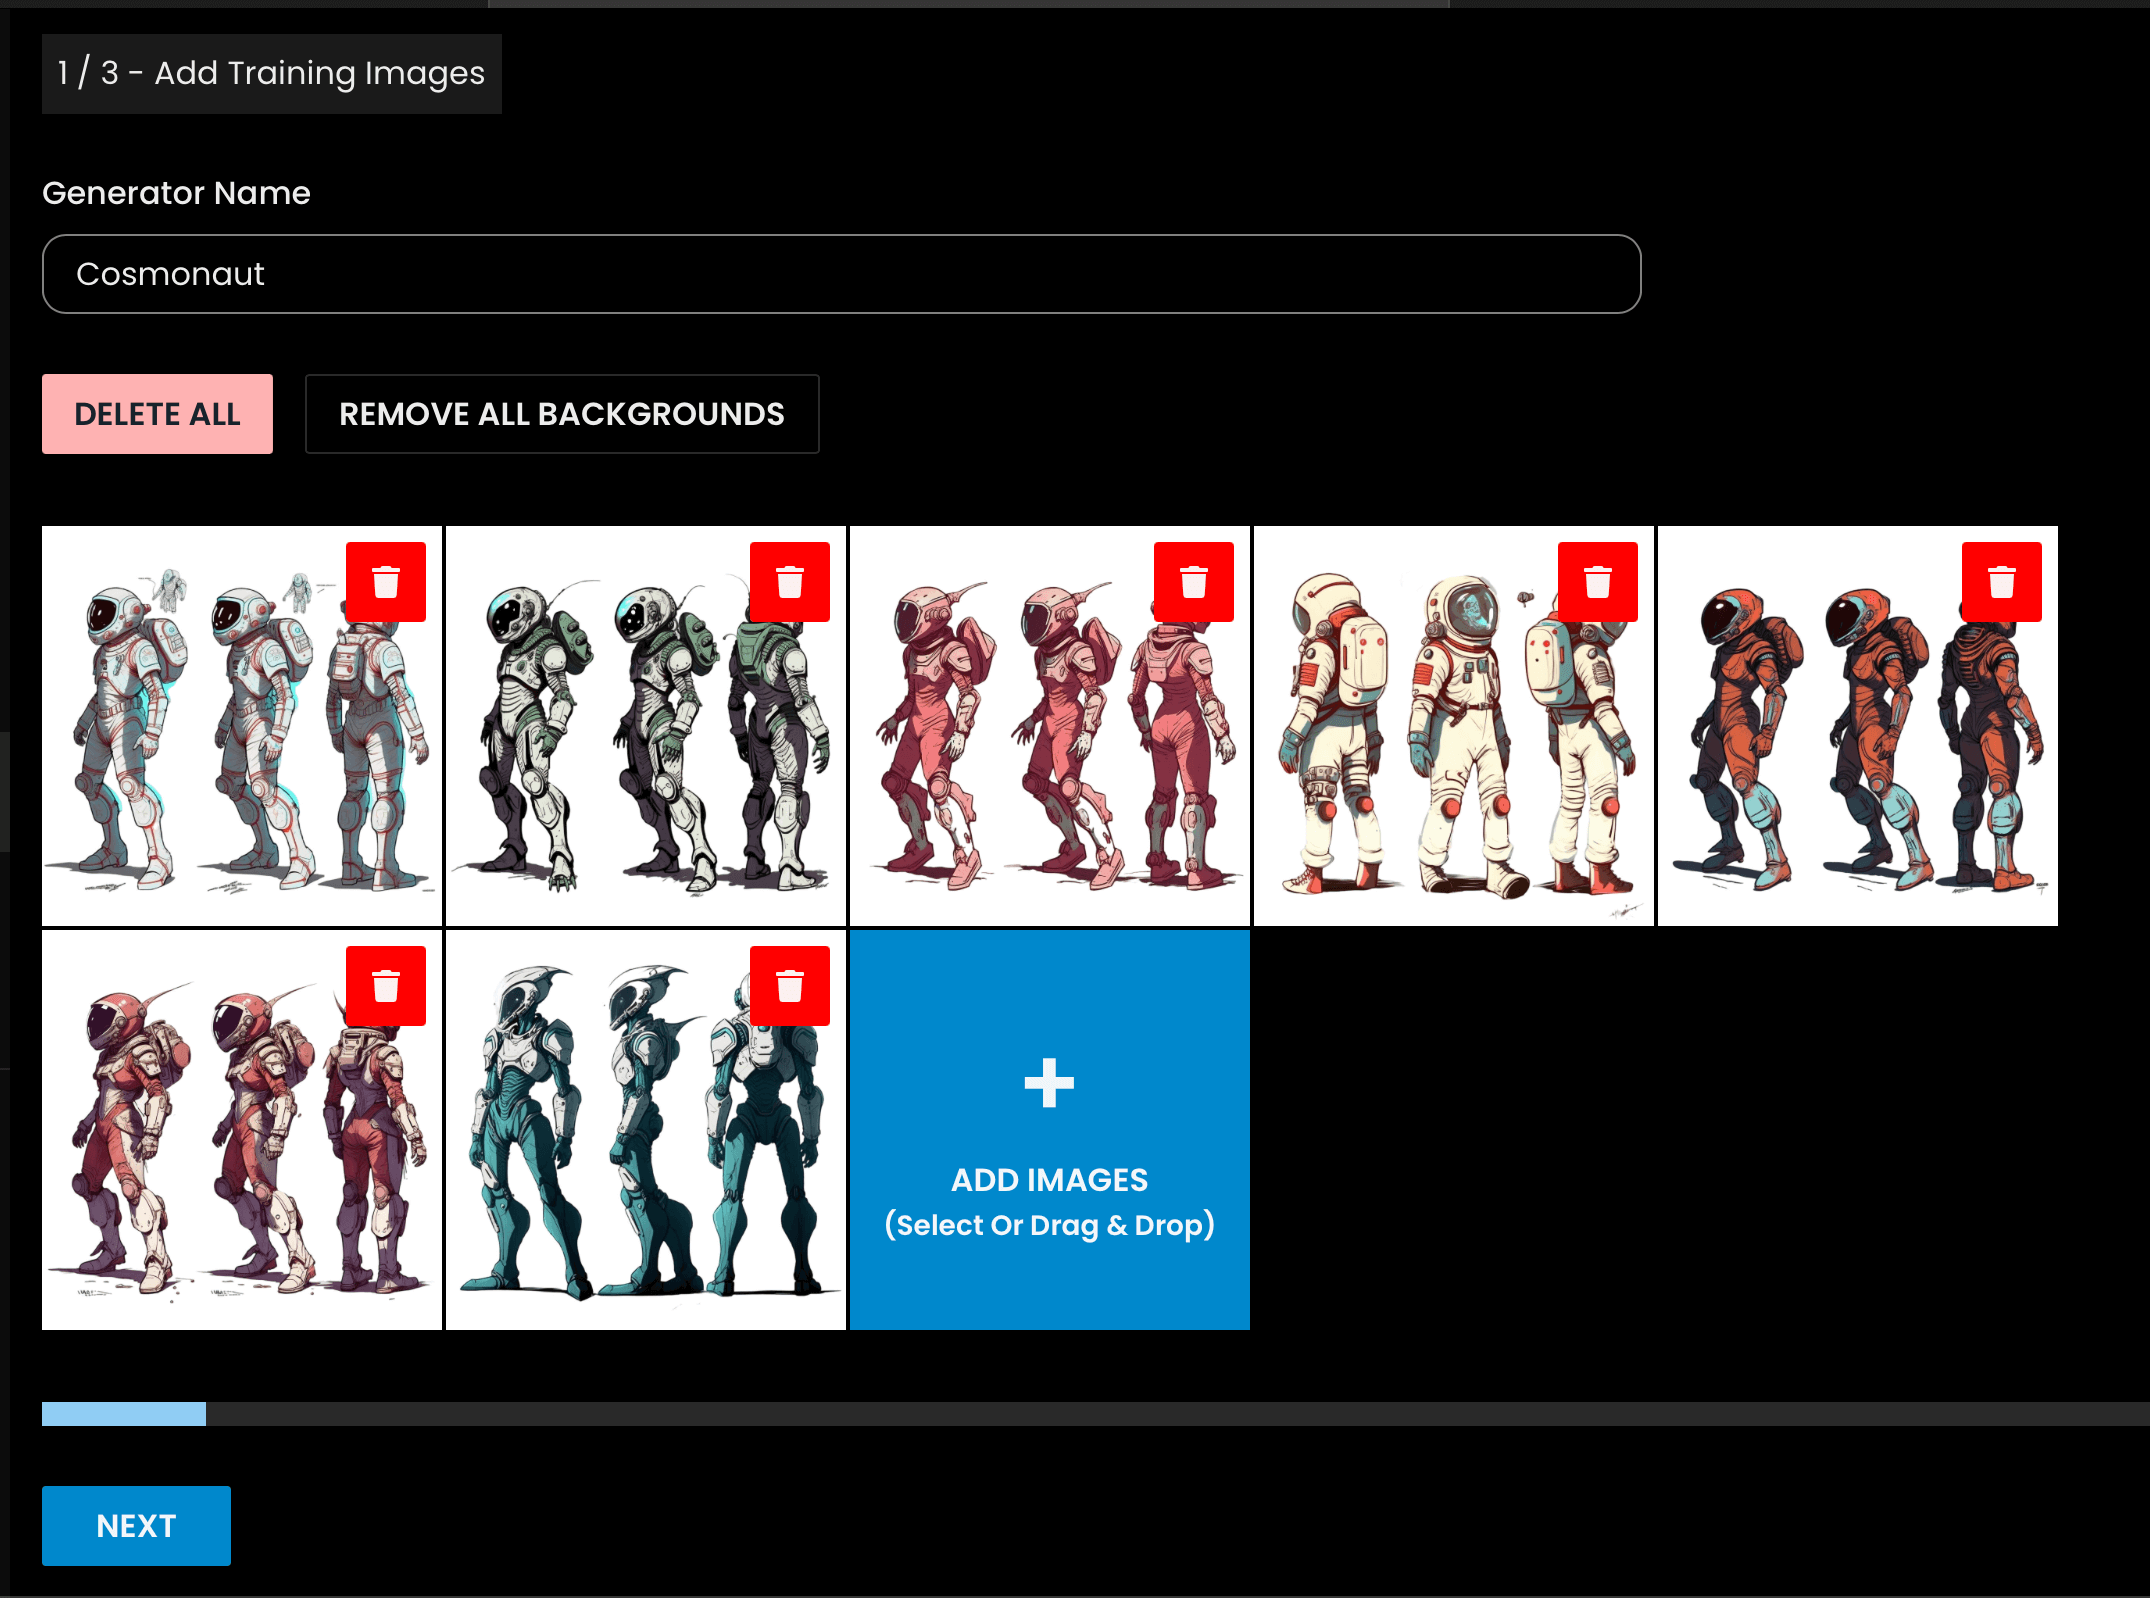Delete the orange cosmonaut image
The image size is (2150, 1598).
(x=2002, y=582)
